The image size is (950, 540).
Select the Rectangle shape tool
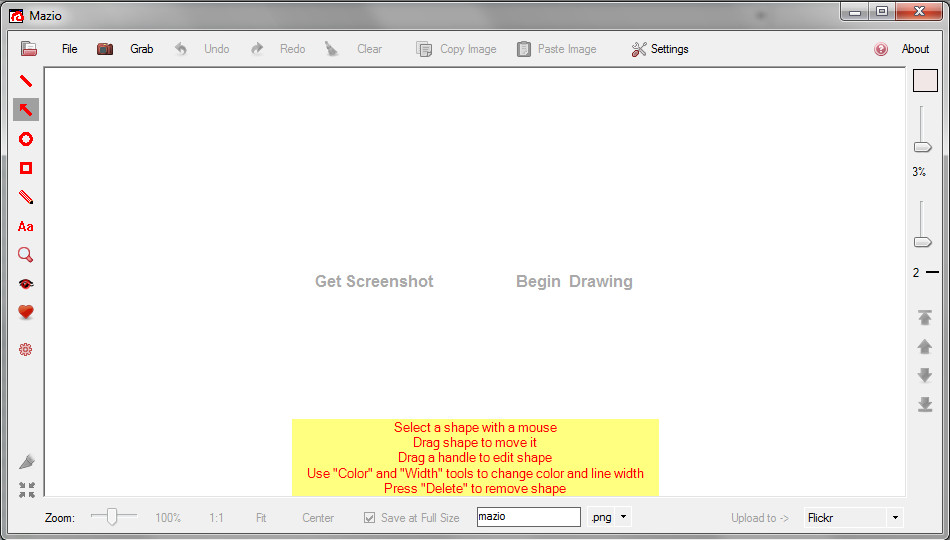click(x=25, y=168)
